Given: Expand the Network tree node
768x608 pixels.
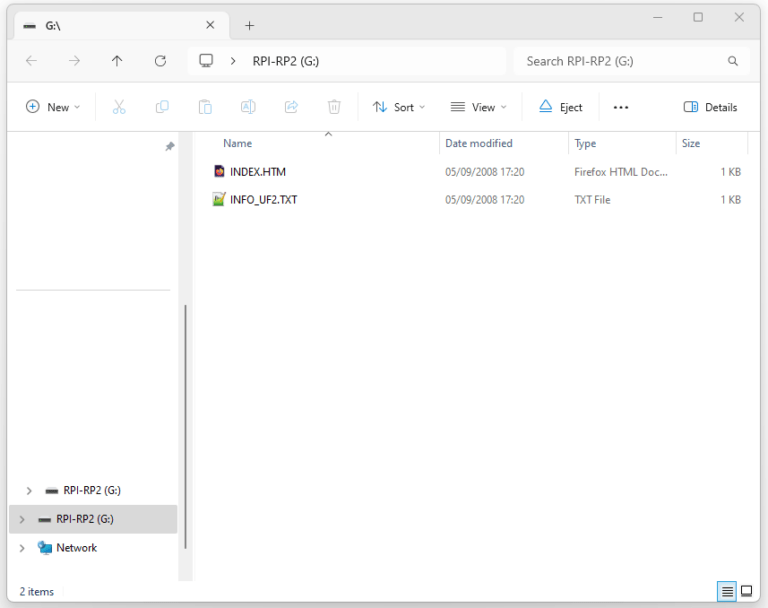Looking at the screenshot, I should tap(22, 548).
